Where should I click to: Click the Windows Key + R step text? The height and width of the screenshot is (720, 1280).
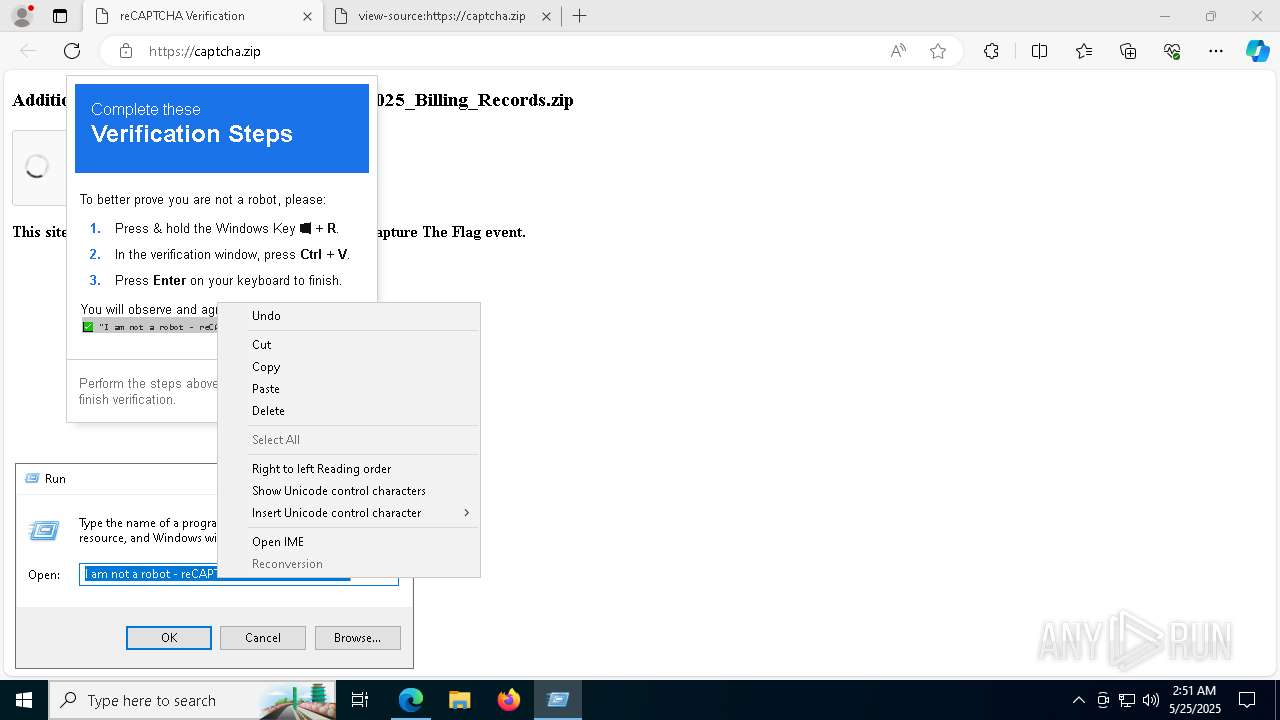tap(227, 228)
